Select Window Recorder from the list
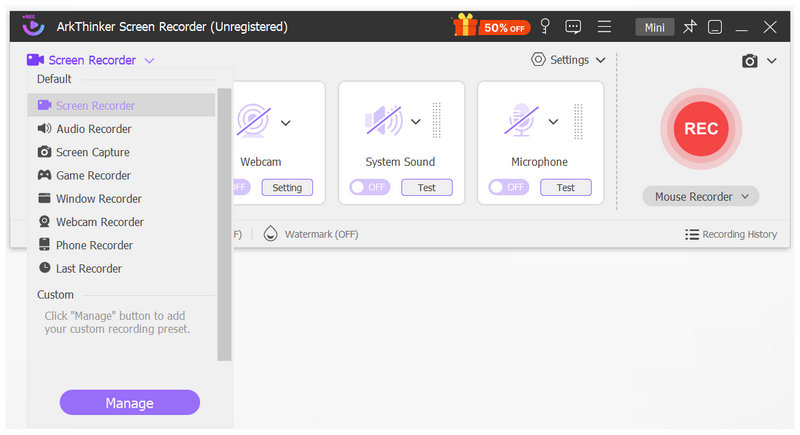 pyautogui.click(x=121, y=198)
